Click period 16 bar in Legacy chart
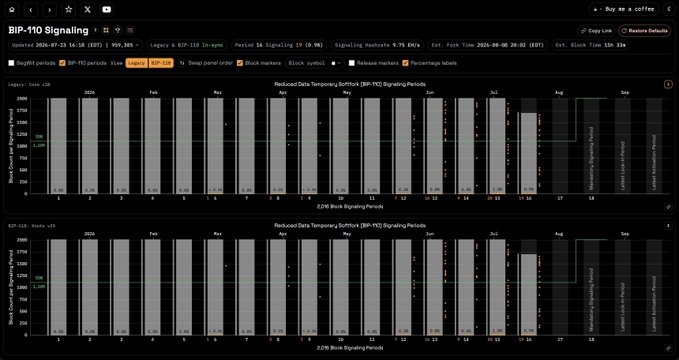This screenshot has height=360, width=679. (x=529, y=153)
